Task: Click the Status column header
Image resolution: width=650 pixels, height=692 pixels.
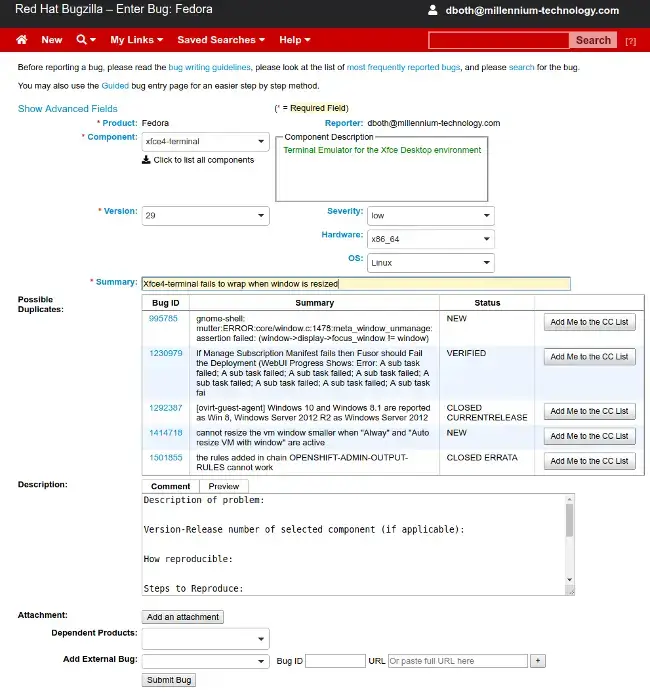Action: (x=487, y=303)
